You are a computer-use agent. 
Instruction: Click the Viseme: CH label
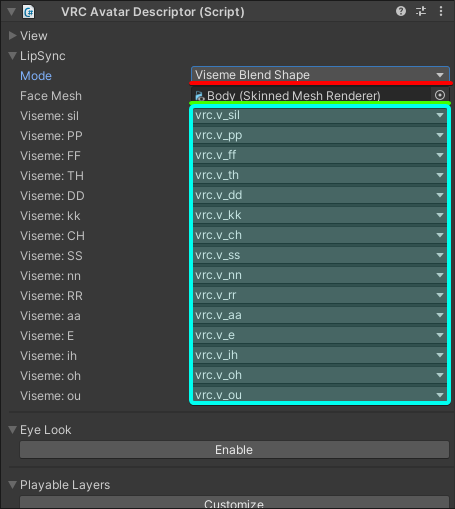(x=52, y=236)
